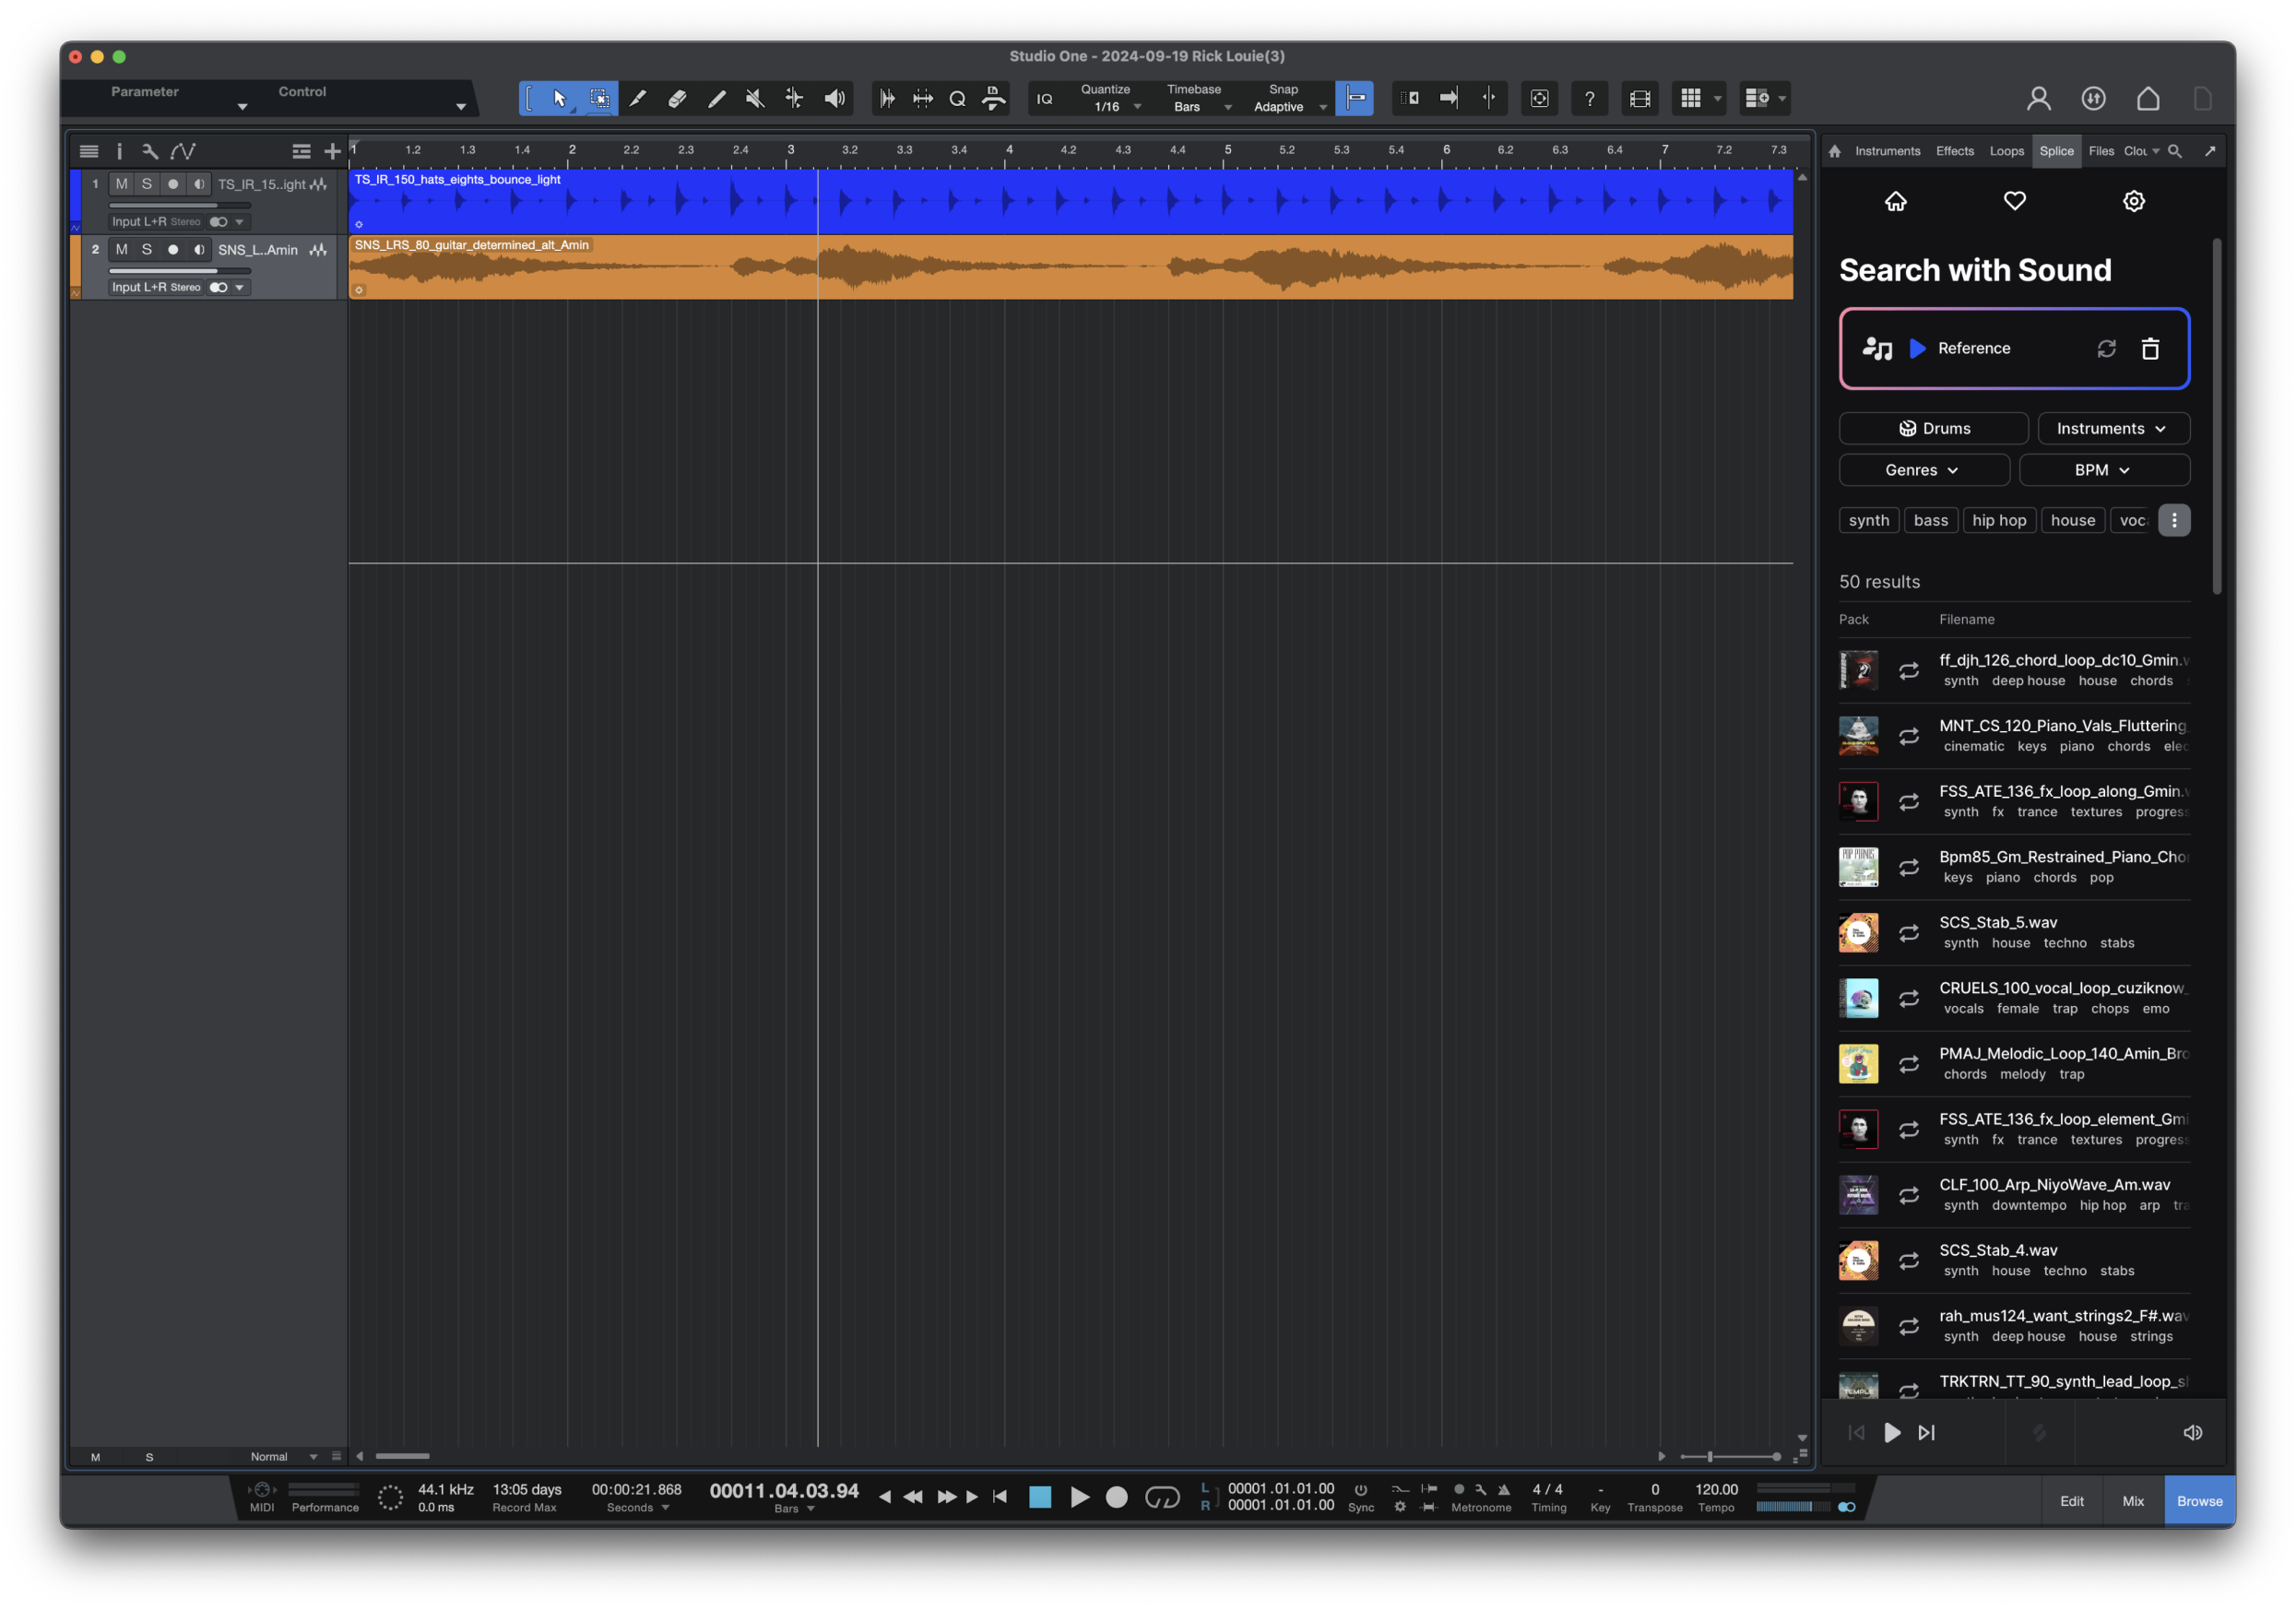Solo track 1 TS_IR hats
This screenshot has width=2296, height=1610.
(147, 184)
